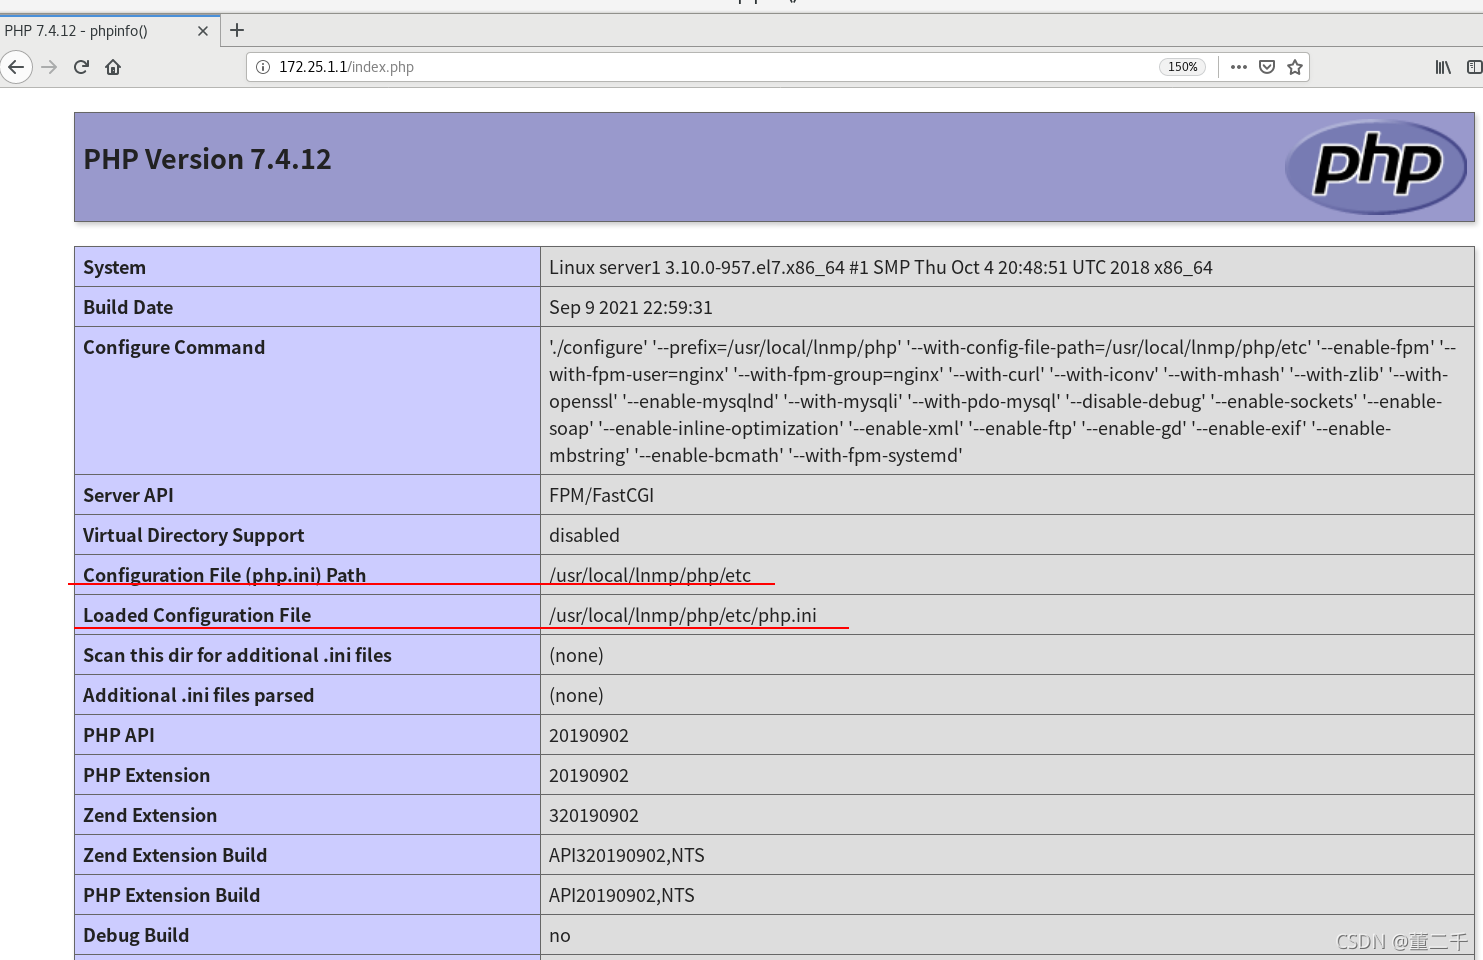Select the Loaded Configuration File label

[197, 615]
